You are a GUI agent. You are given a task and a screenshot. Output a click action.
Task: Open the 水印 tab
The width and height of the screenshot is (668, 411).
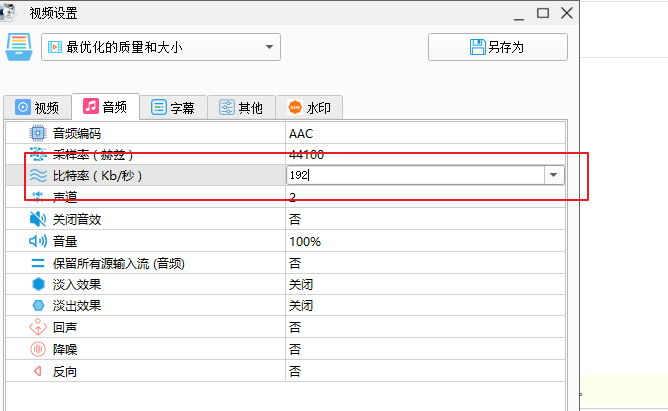[x=309, y=107]
